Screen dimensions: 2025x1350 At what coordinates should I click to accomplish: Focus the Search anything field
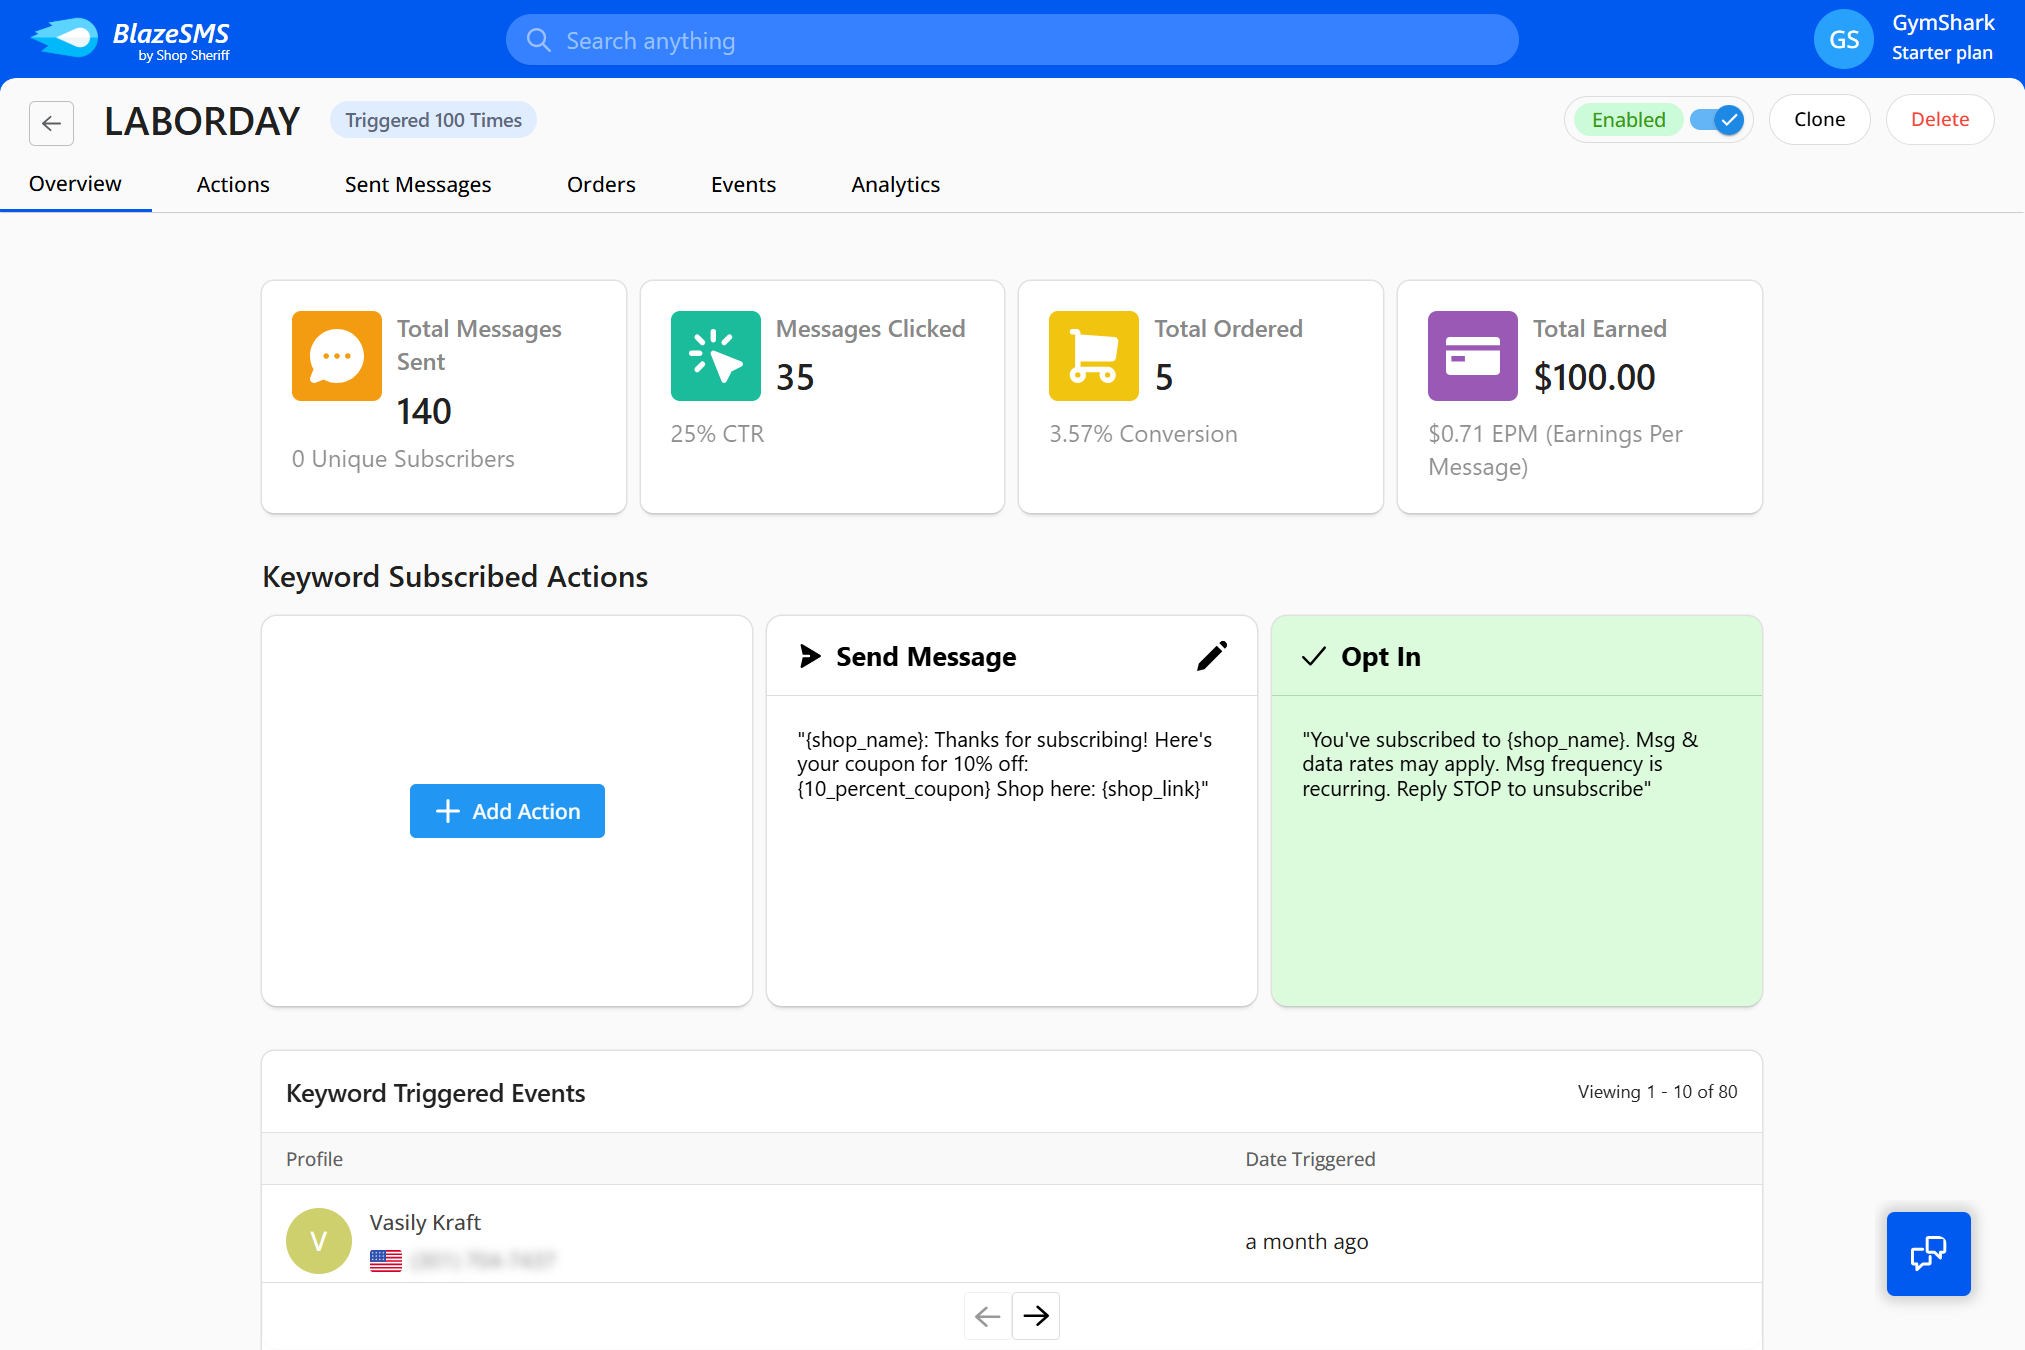1012,40
